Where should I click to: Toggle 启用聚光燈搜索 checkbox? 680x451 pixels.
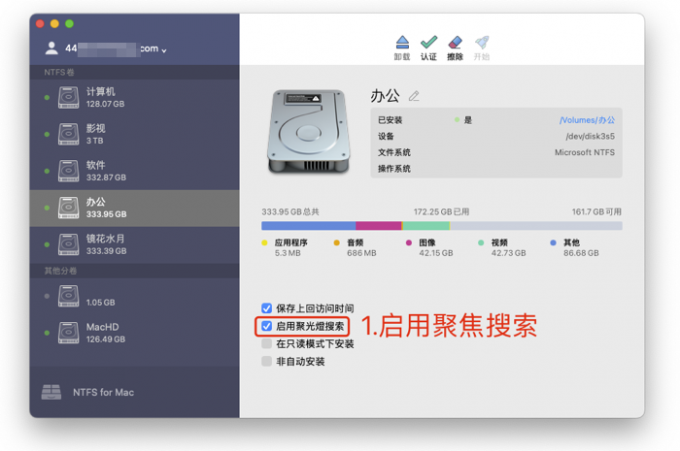(x=266, y=326)
